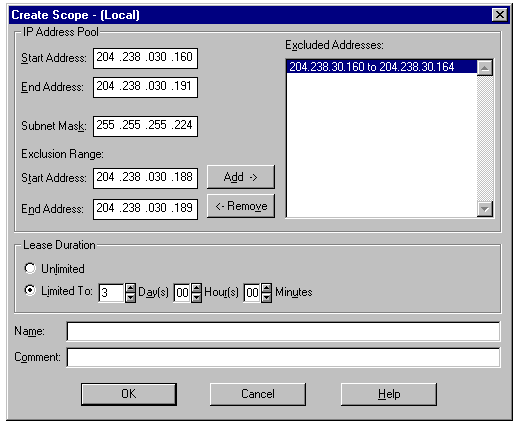This screenshot has width=518, height=424.
Task: Confirm the scope with OK
Action: pyautogui.click(x=129, y=394)
